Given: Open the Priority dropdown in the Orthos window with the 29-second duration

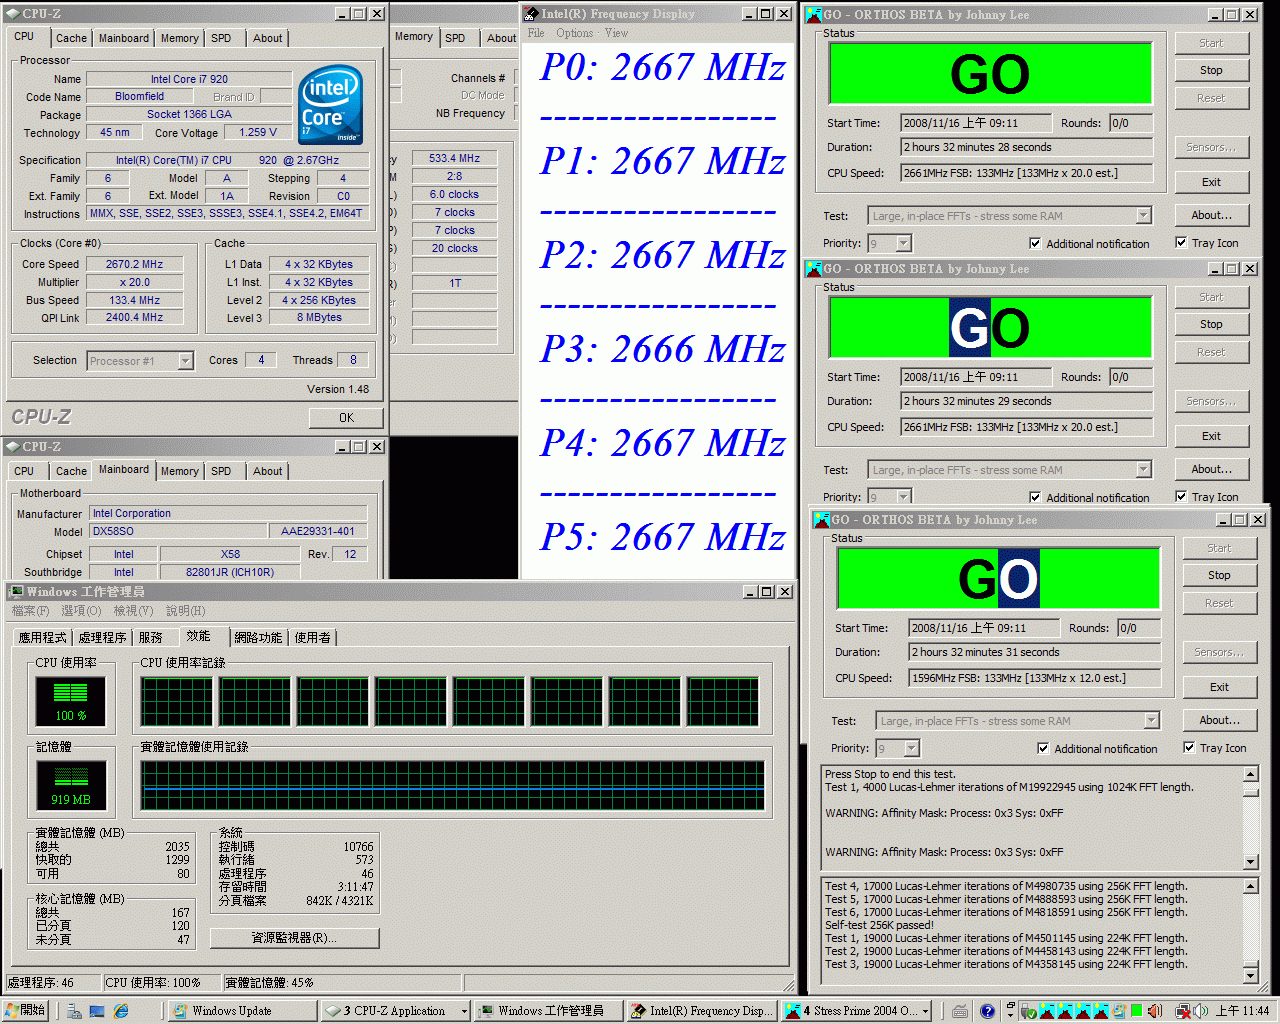Looking at the screenshot, I should (x=904, y=497).
